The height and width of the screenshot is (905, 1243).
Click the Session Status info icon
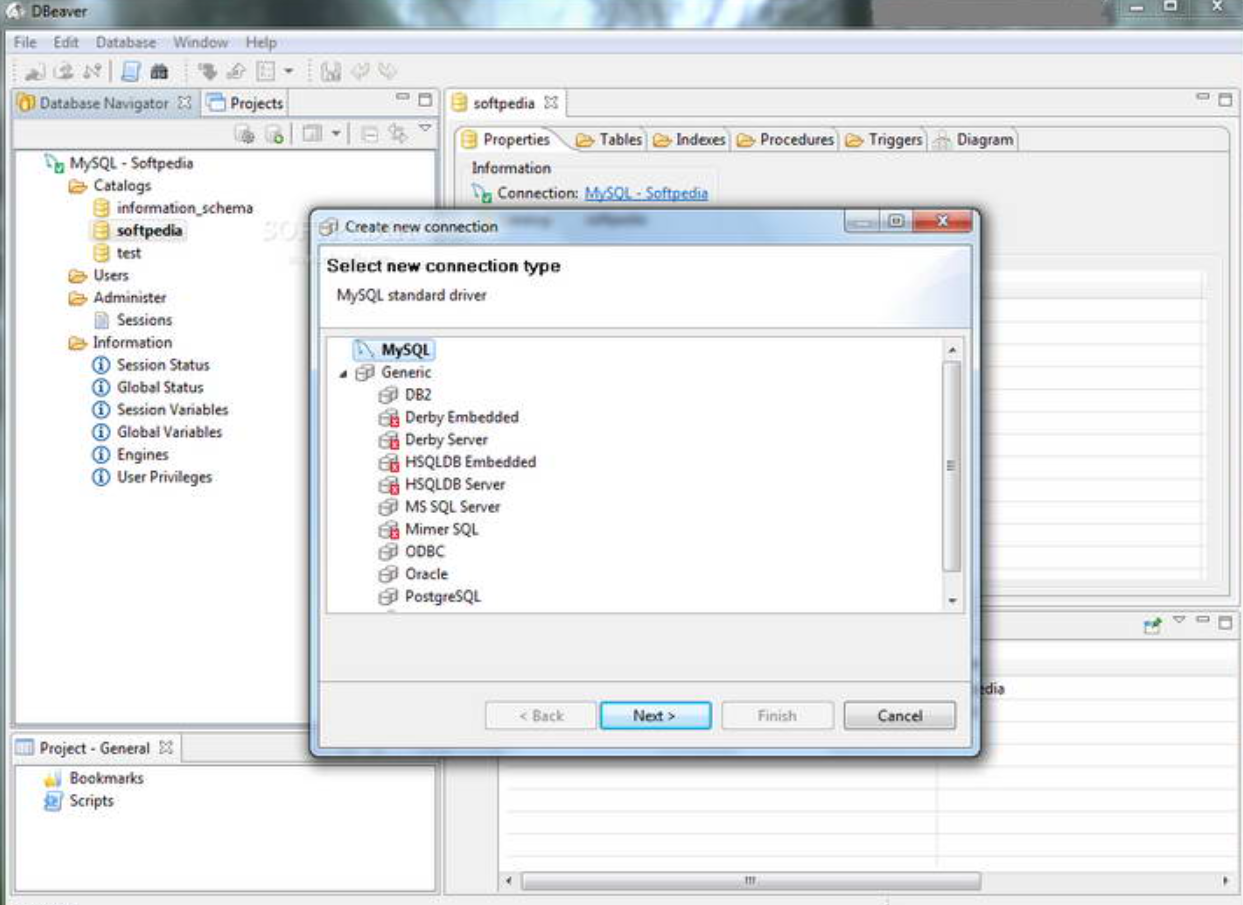click(101, 365)
